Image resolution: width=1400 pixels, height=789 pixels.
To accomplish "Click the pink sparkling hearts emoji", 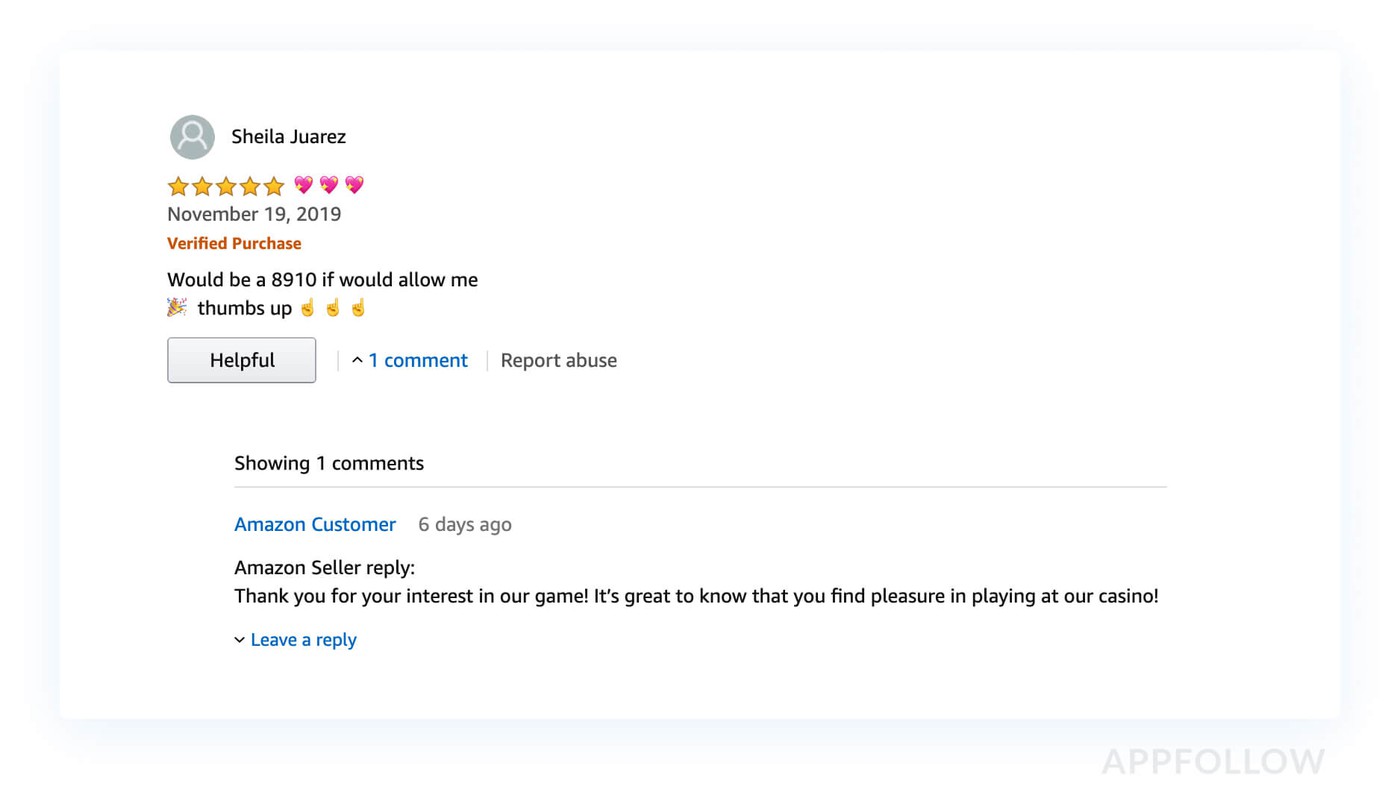I will [x=329, y=185].
